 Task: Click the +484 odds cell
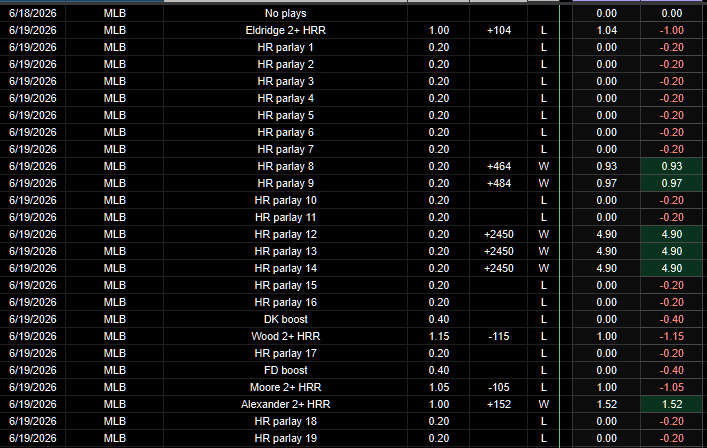click(499, 183)
